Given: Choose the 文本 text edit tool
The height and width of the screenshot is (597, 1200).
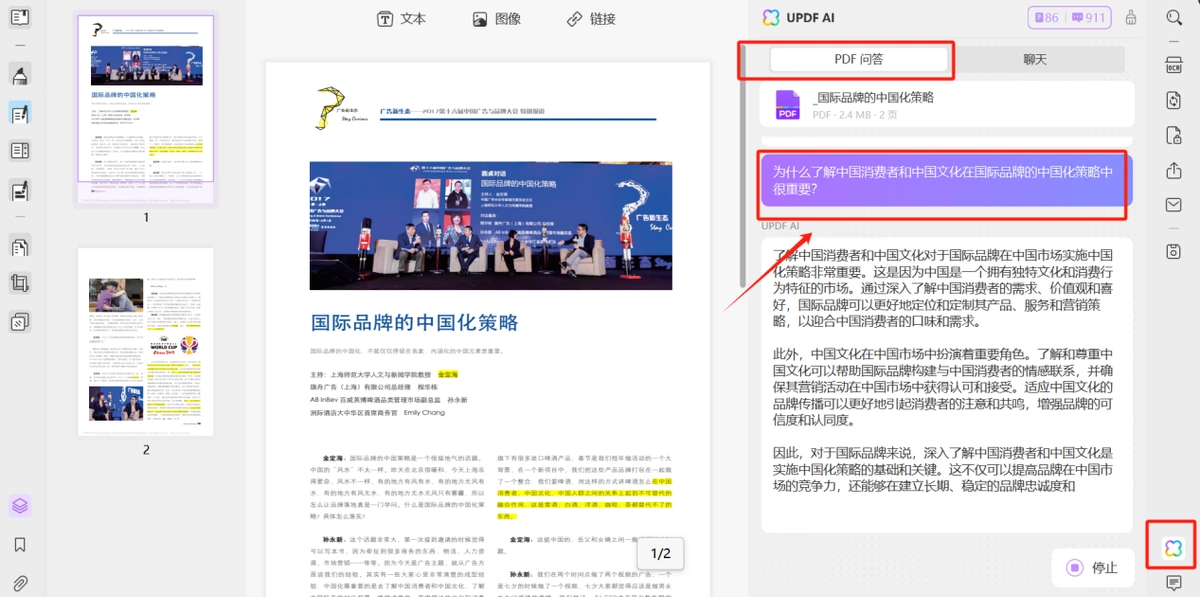Looking at the screenshot, I should [x=401, y=19].
